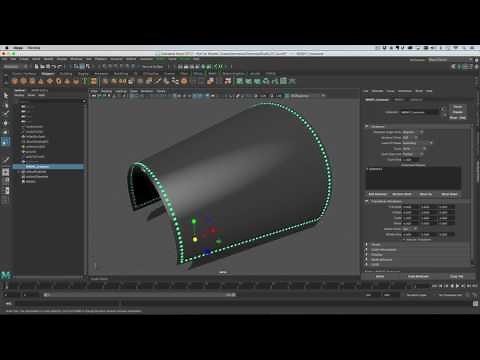Open the Attribute Editor Selected menu
The height and width of the screenshot is (360, 480).
coord(378,91)
